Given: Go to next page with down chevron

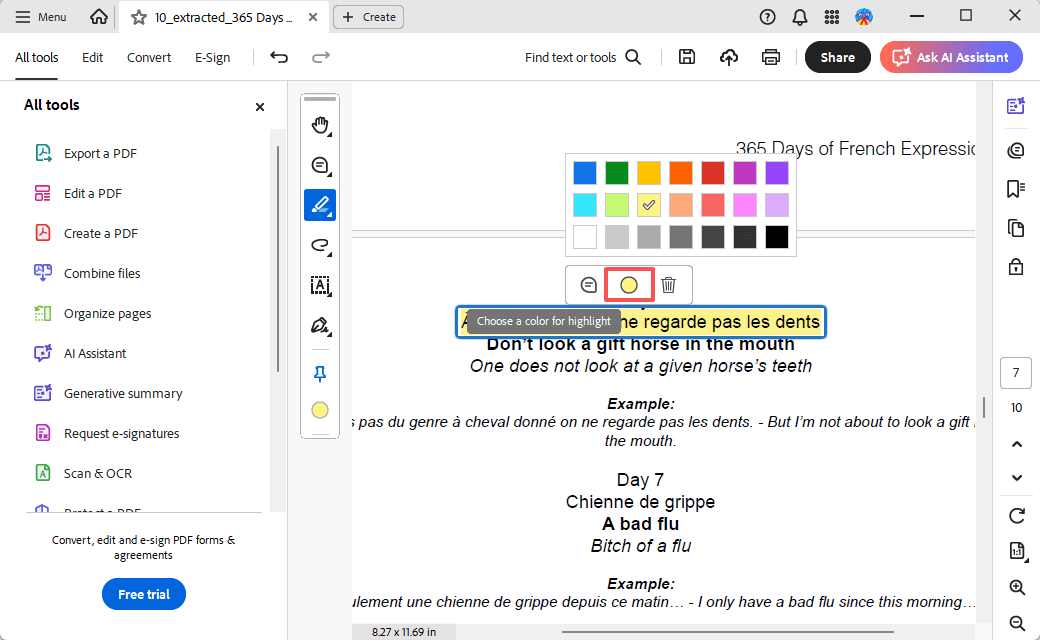Looking at the screenshot, I should click(1017, 477).
